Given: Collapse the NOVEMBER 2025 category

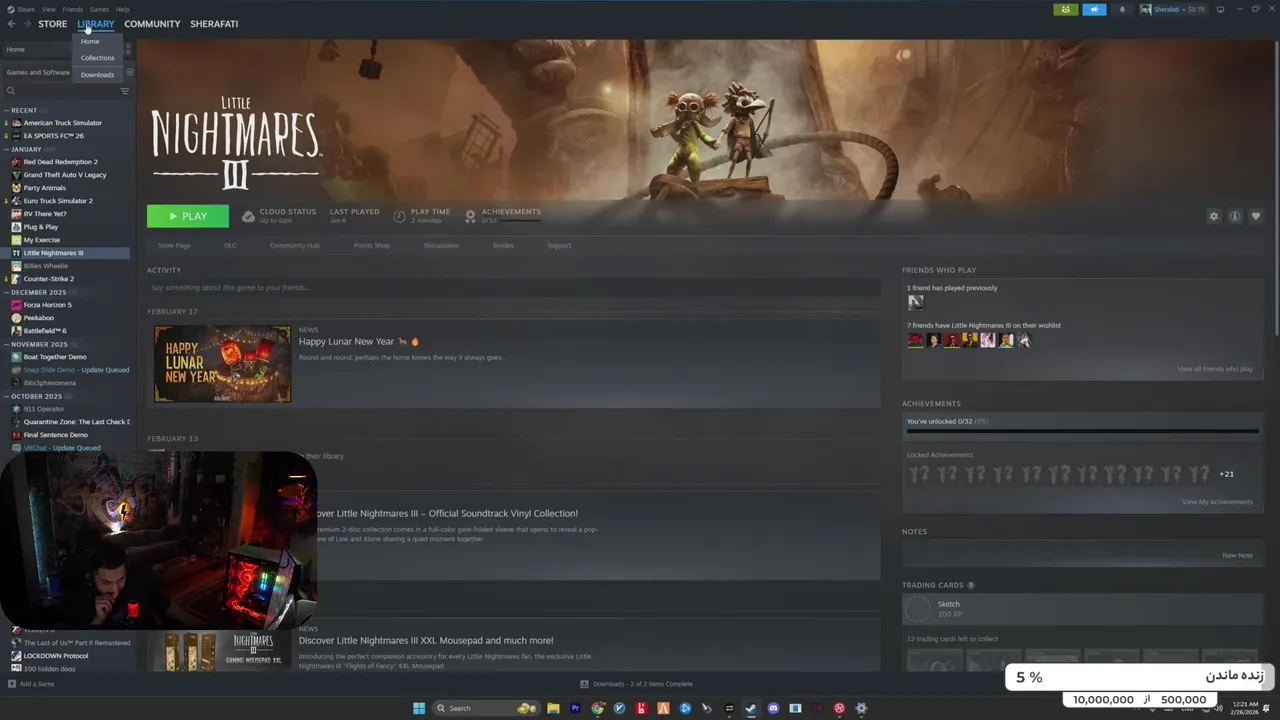Looking at the screenshot, I should click(x=7, y=344).
